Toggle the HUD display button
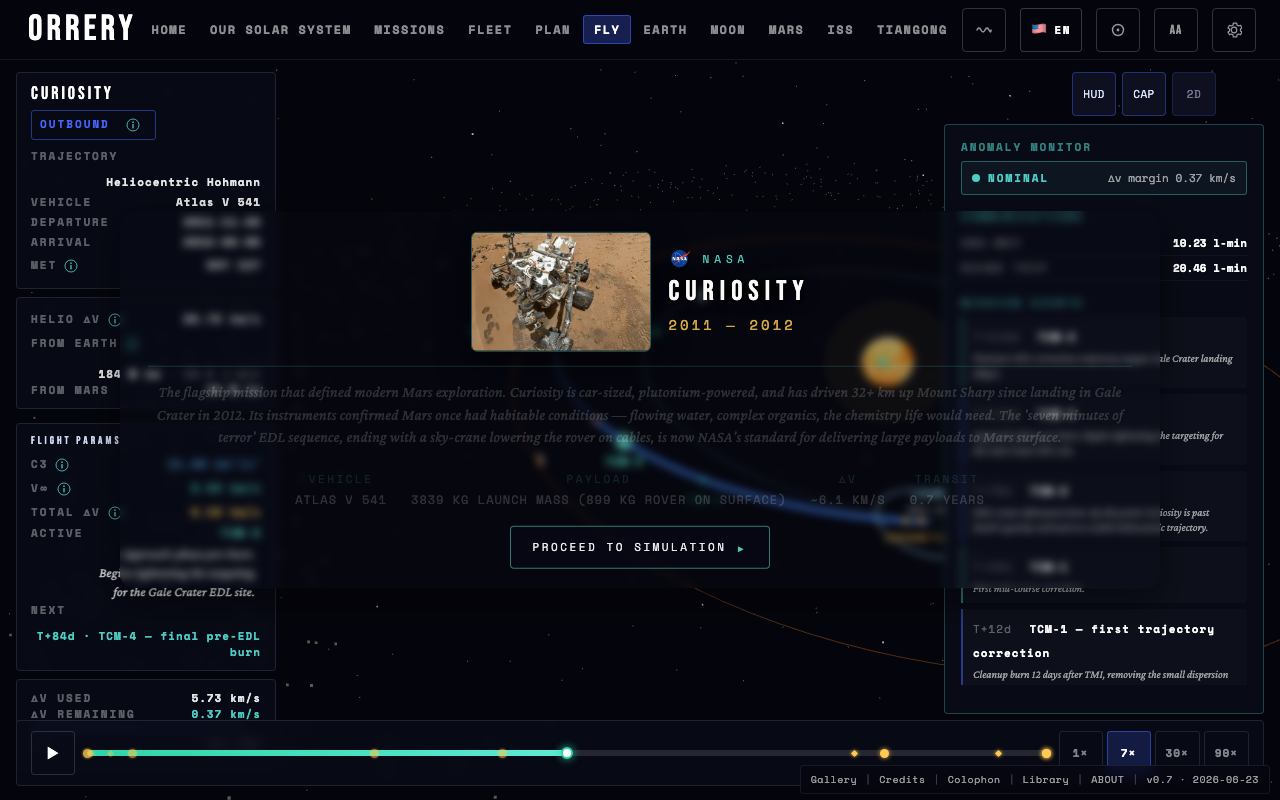 click(x=1094, y=94)
